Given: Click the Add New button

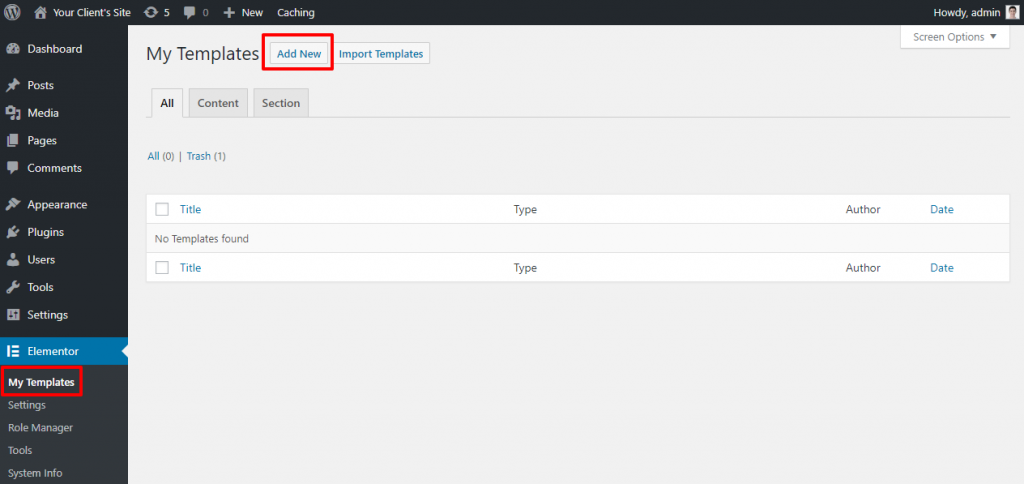Looking at the screenshot, I should pos(299,54).
